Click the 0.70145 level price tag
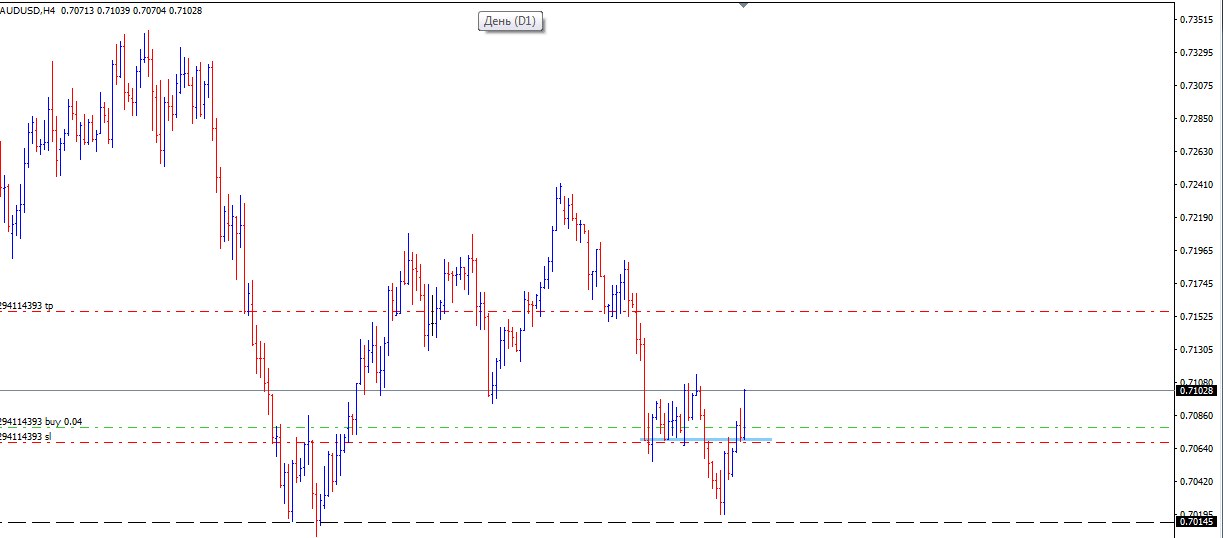Viewport: 1223px width, 538px height. click(x=1196, y=522)
